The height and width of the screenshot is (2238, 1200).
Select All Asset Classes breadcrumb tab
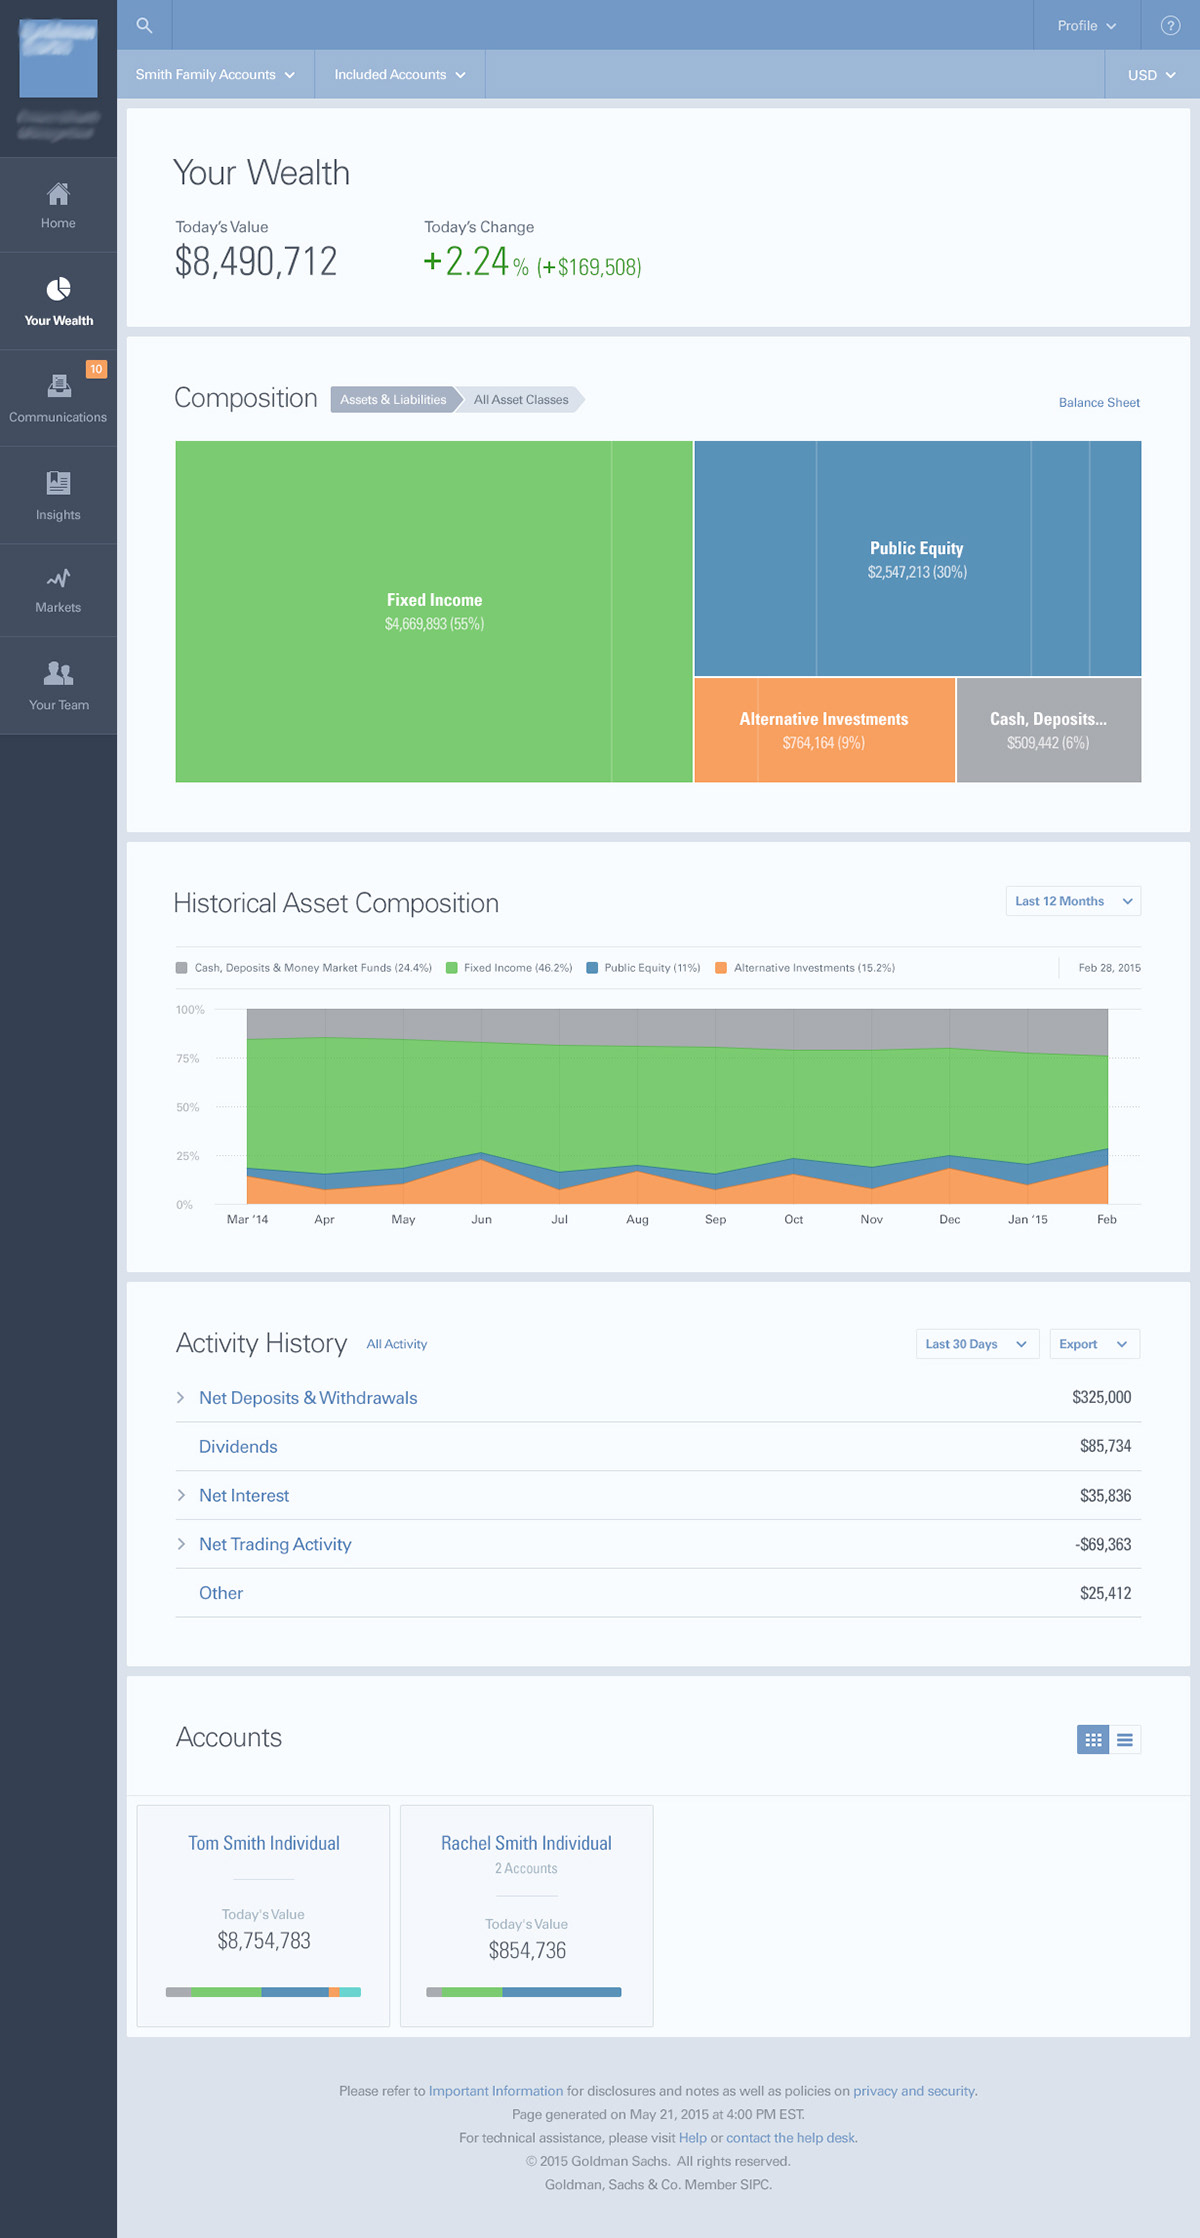(521, 400)
